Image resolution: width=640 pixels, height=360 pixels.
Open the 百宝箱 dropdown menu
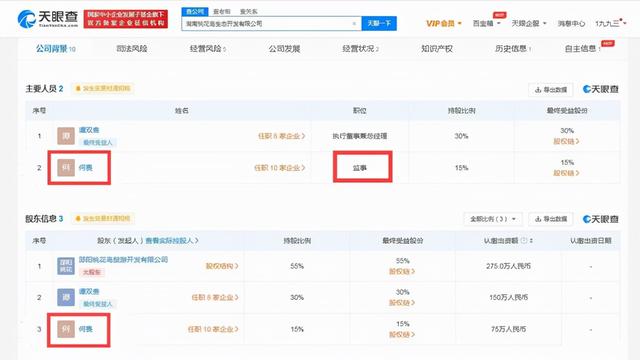(486, 23)
